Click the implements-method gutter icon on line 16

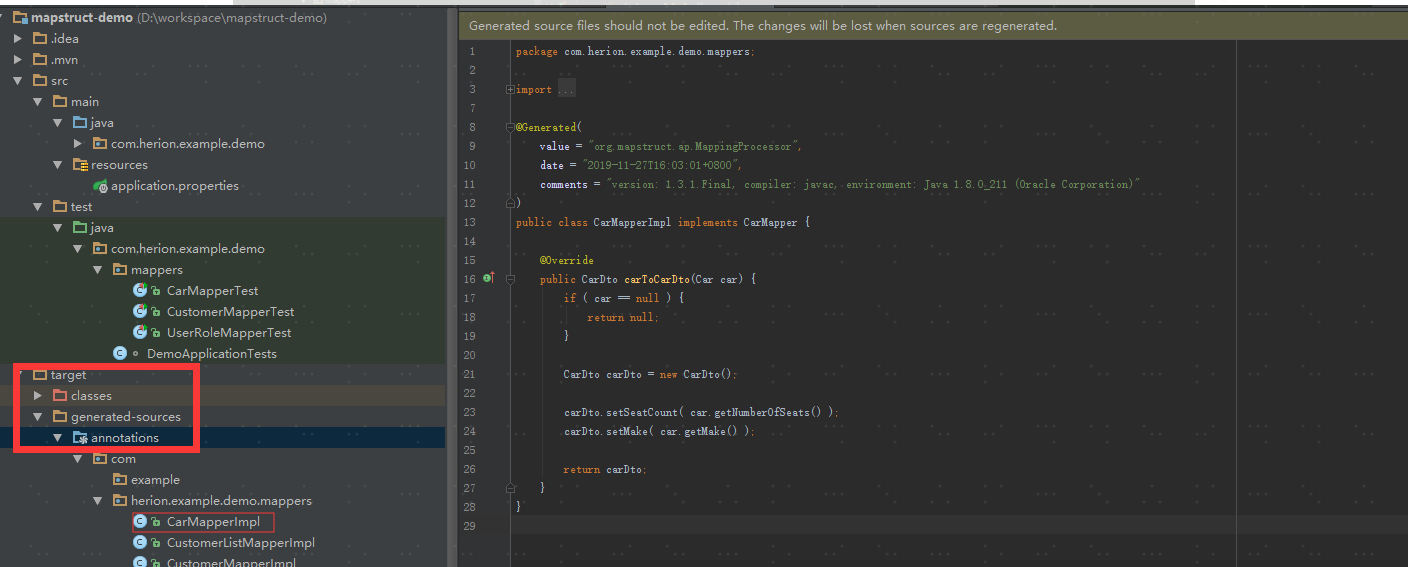[x=489, y=278]
